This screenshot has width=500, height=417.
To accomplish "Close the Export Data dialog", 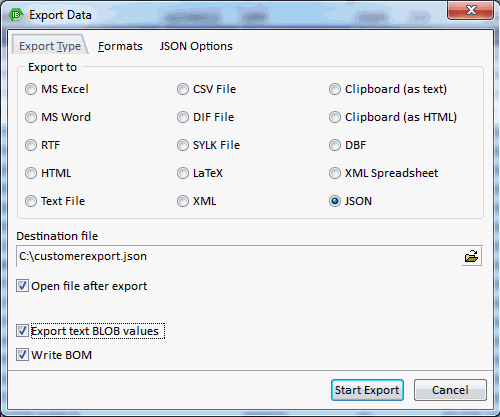I will [x=470, y=10].
